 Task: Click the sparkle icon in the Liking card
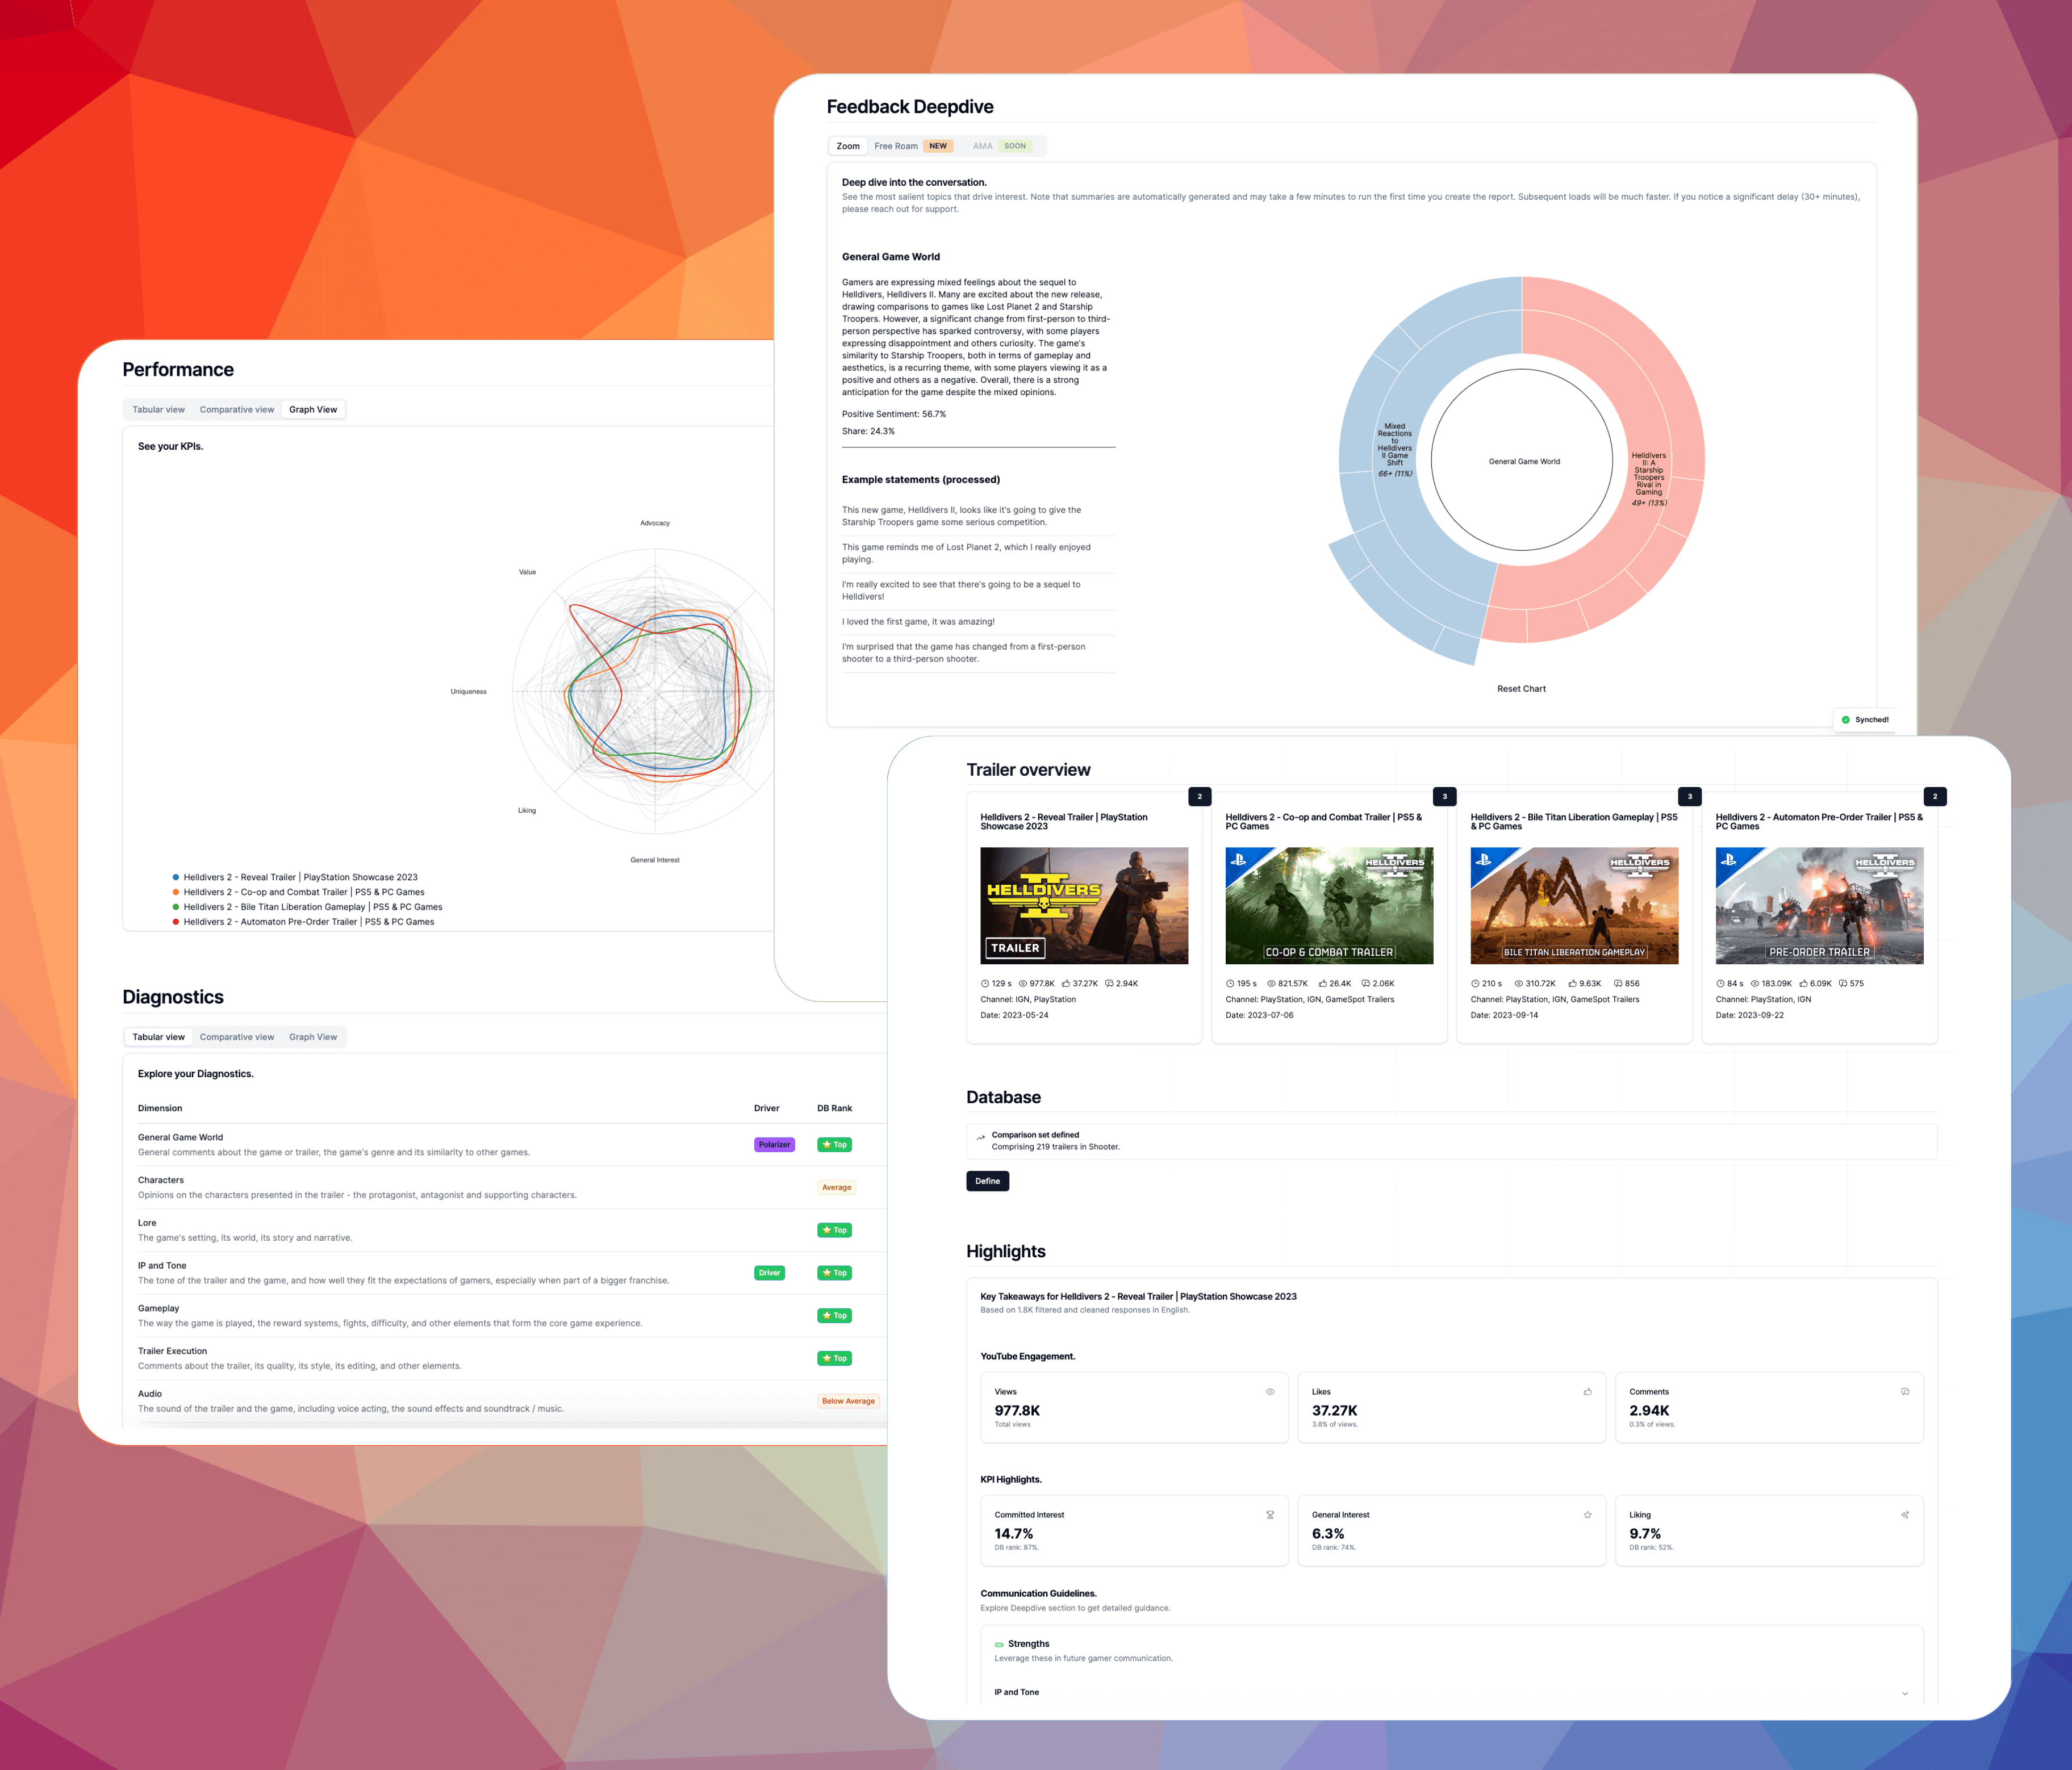click(x=1905, y=1515)
